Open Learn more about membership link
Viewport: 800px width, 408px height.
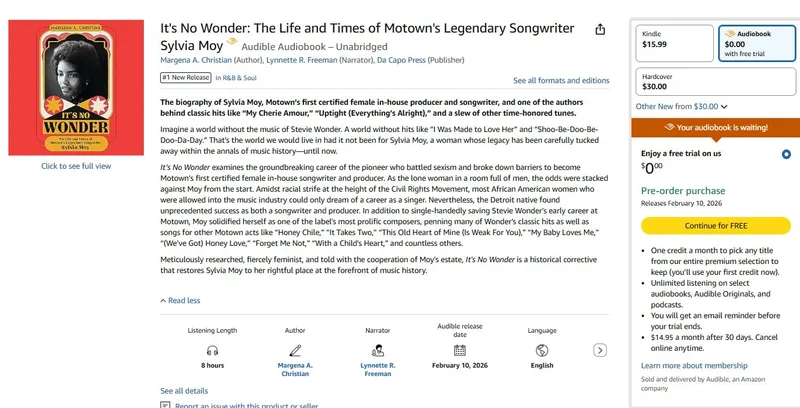(694, 366)
